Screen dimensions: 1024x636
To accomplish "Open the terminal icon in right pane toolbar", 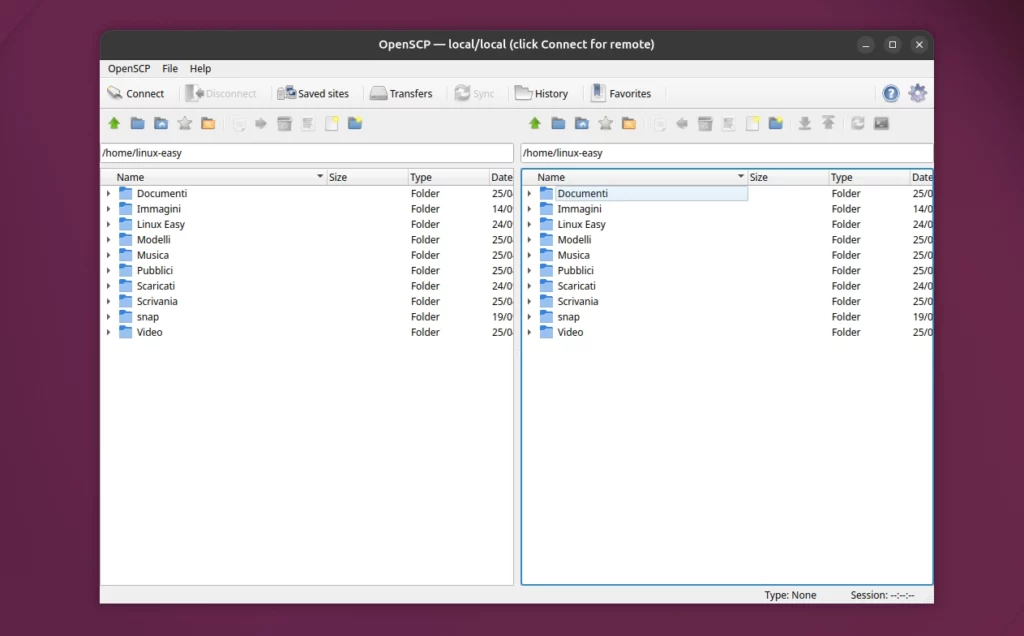I will point(881,123).
